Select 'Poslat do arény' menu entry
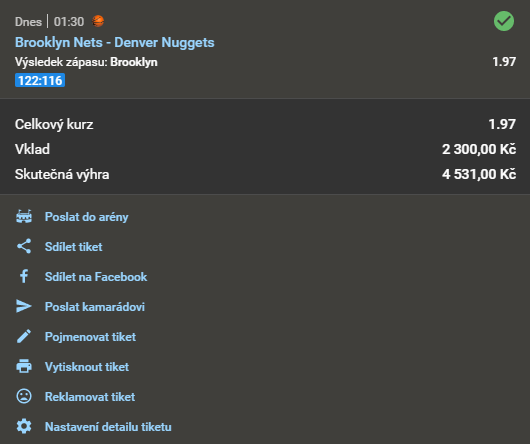Viewport: 530px width, 444px height. coord(87,217)
